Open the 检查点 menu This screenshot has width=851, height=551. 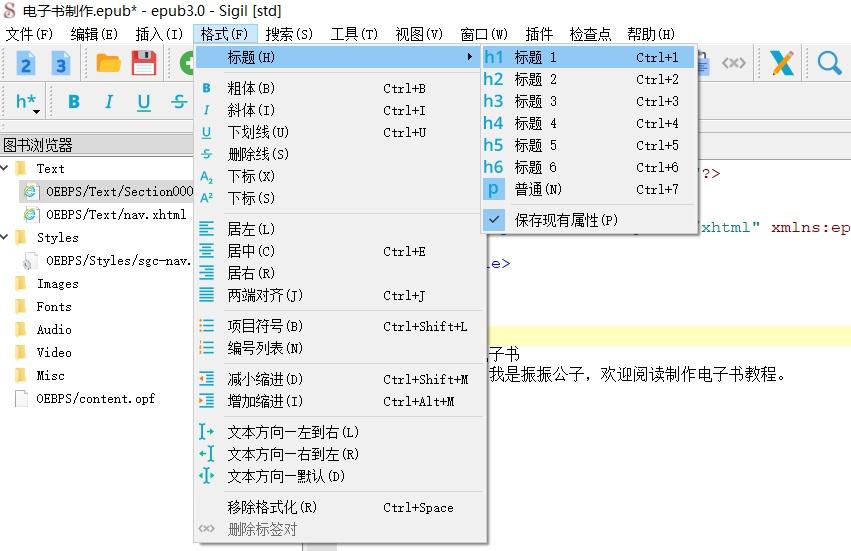tap(590, 34)
